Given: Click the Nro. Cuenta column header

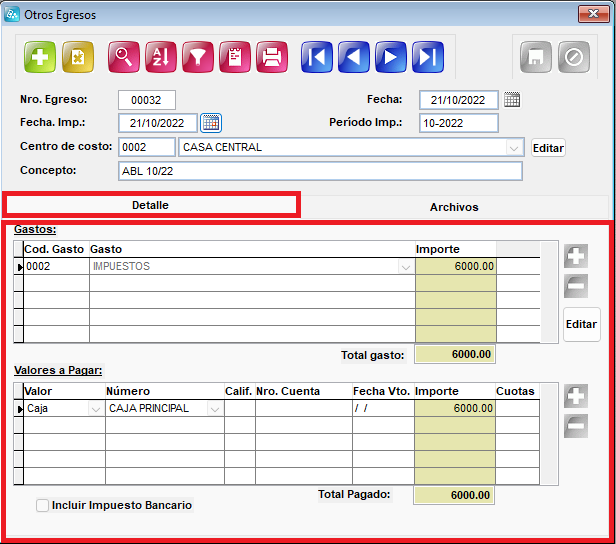Looking at the screenshot, I should (304, 391).
